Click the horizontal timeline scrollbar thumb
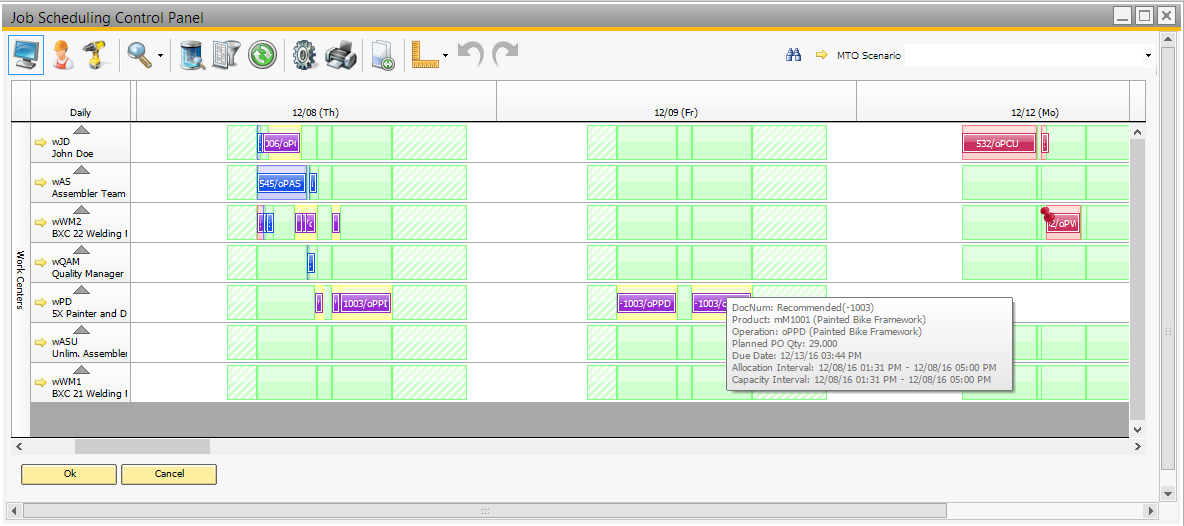The image size is (1184, 526). 142,446
